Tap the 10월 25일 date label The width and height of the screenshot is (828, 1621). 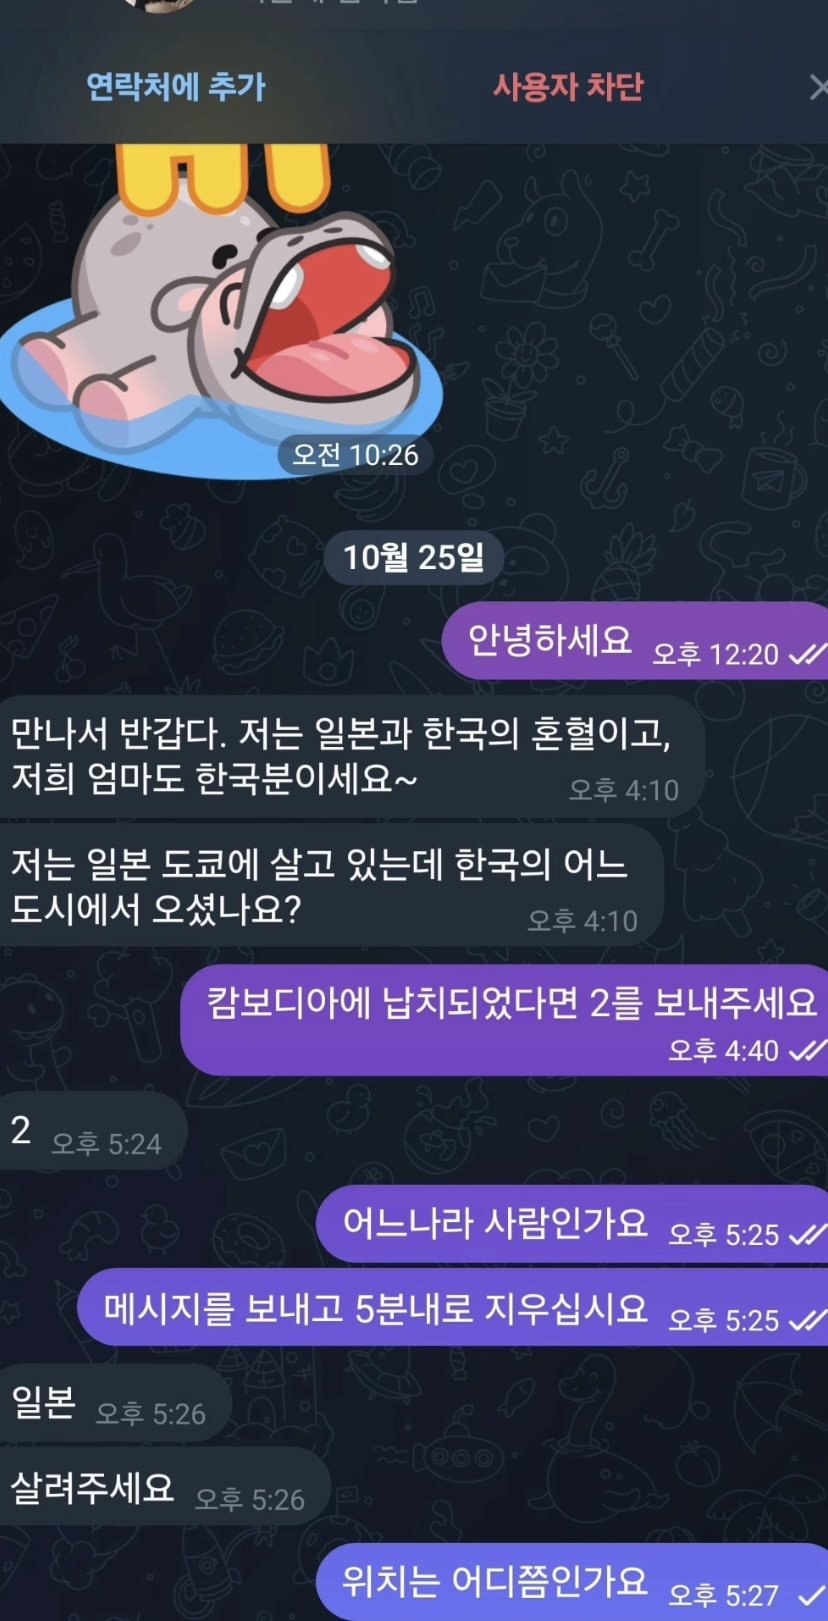click(413, 557)
